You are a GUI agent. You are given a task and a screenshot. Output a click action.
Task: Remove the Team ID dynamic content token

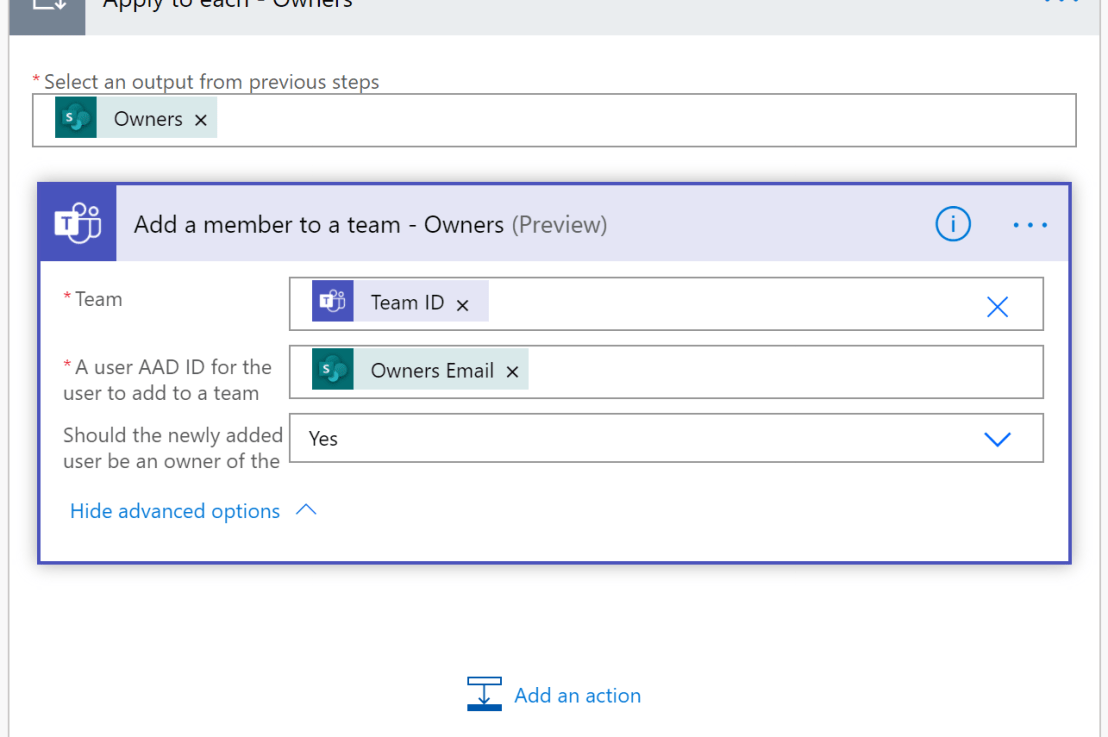click(462, 304)
